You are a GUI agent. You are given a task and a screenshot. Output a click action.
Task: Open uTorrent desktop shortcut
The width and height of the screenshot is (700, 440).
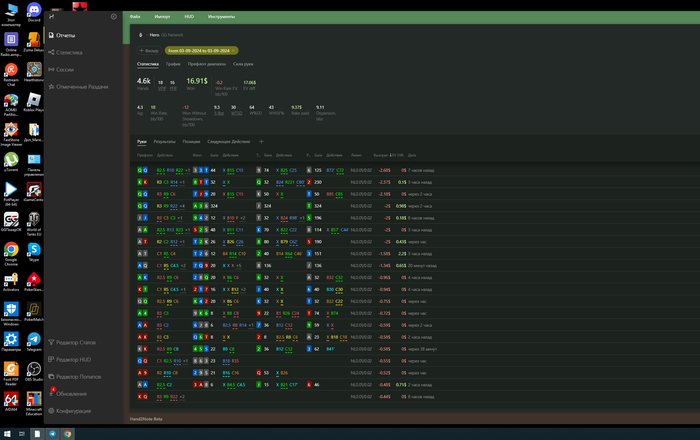coord(11,162)
